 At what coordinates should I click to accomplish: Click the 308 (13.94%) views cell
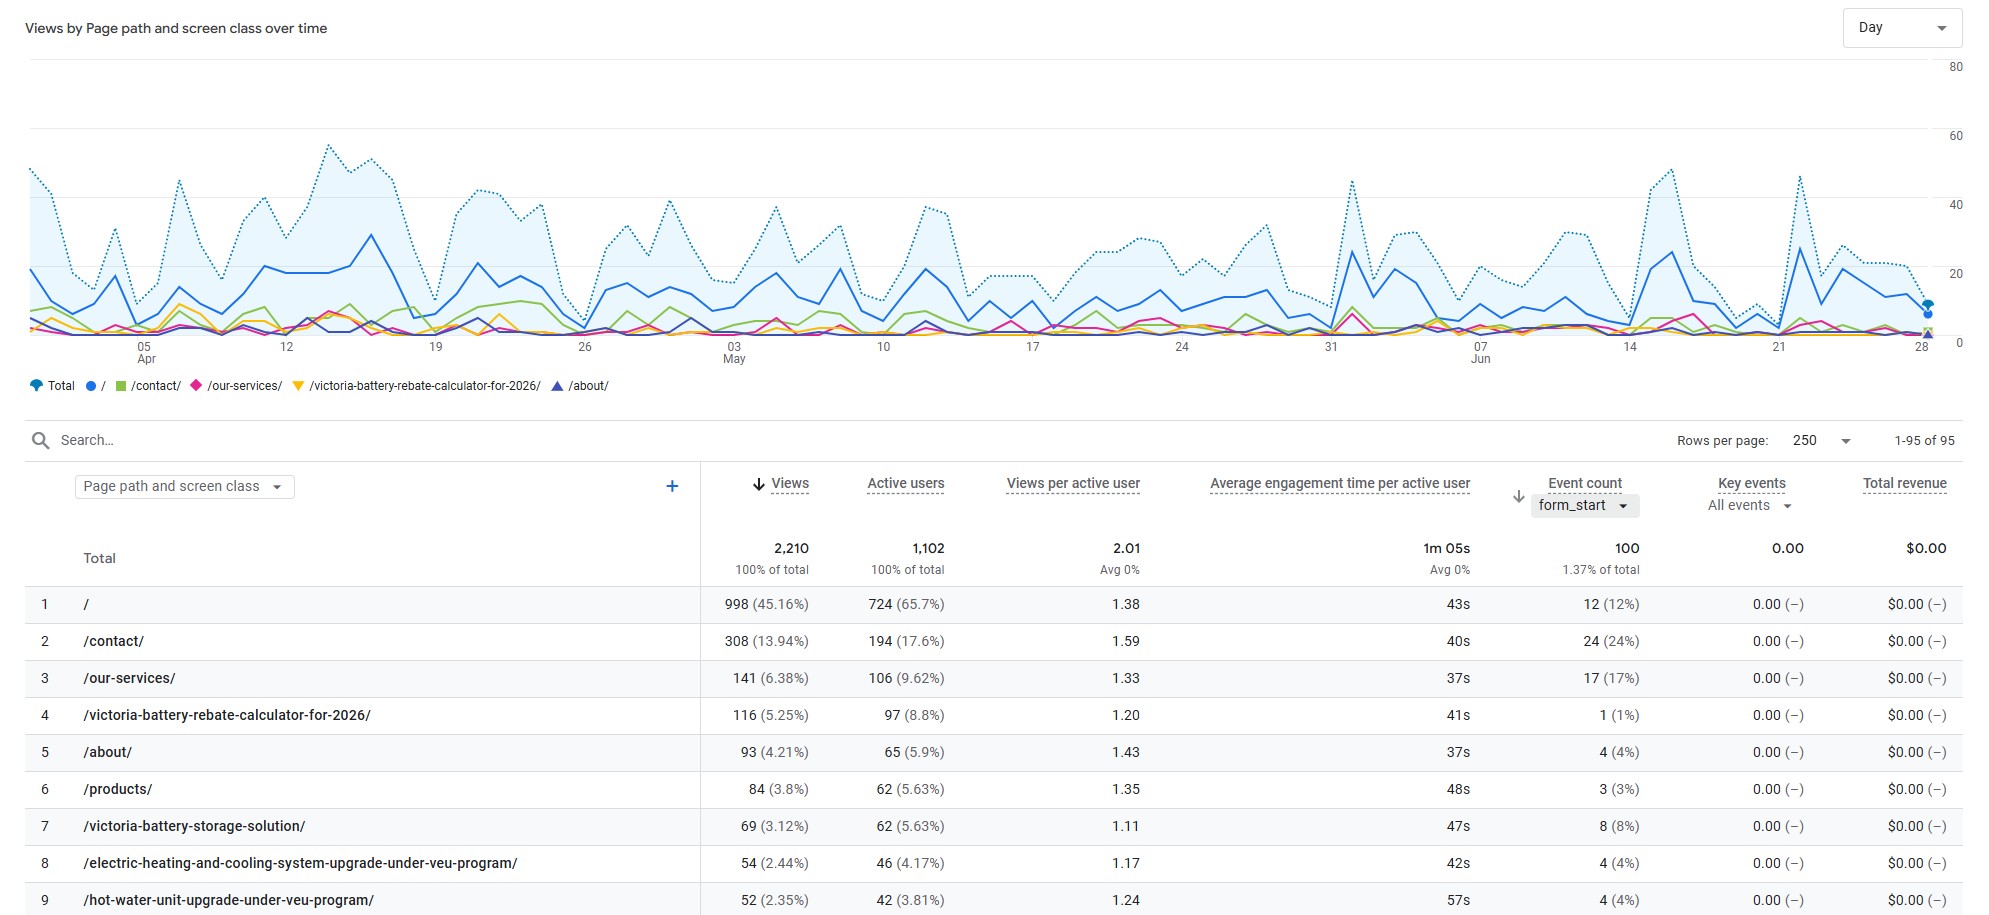click(766, 641)
